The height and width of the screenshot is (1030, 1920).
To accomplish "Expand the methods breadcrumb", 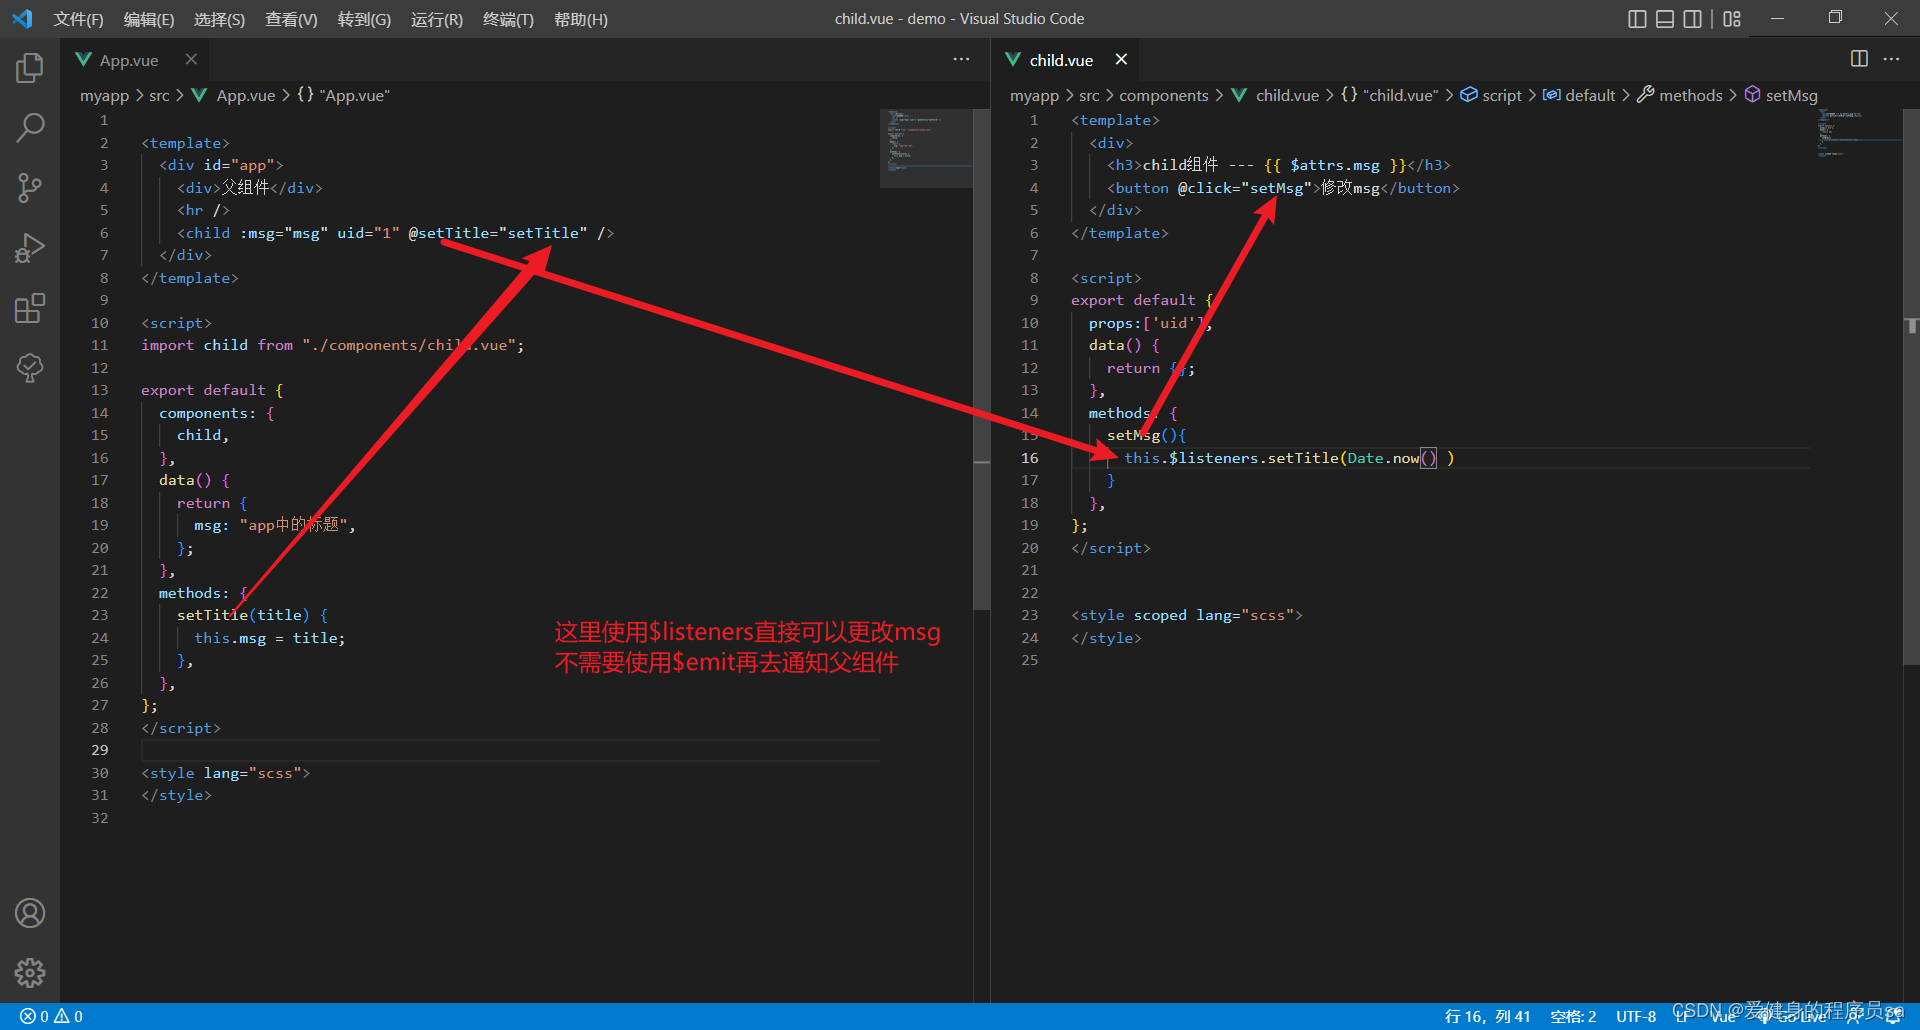I will coord(1680,95).
